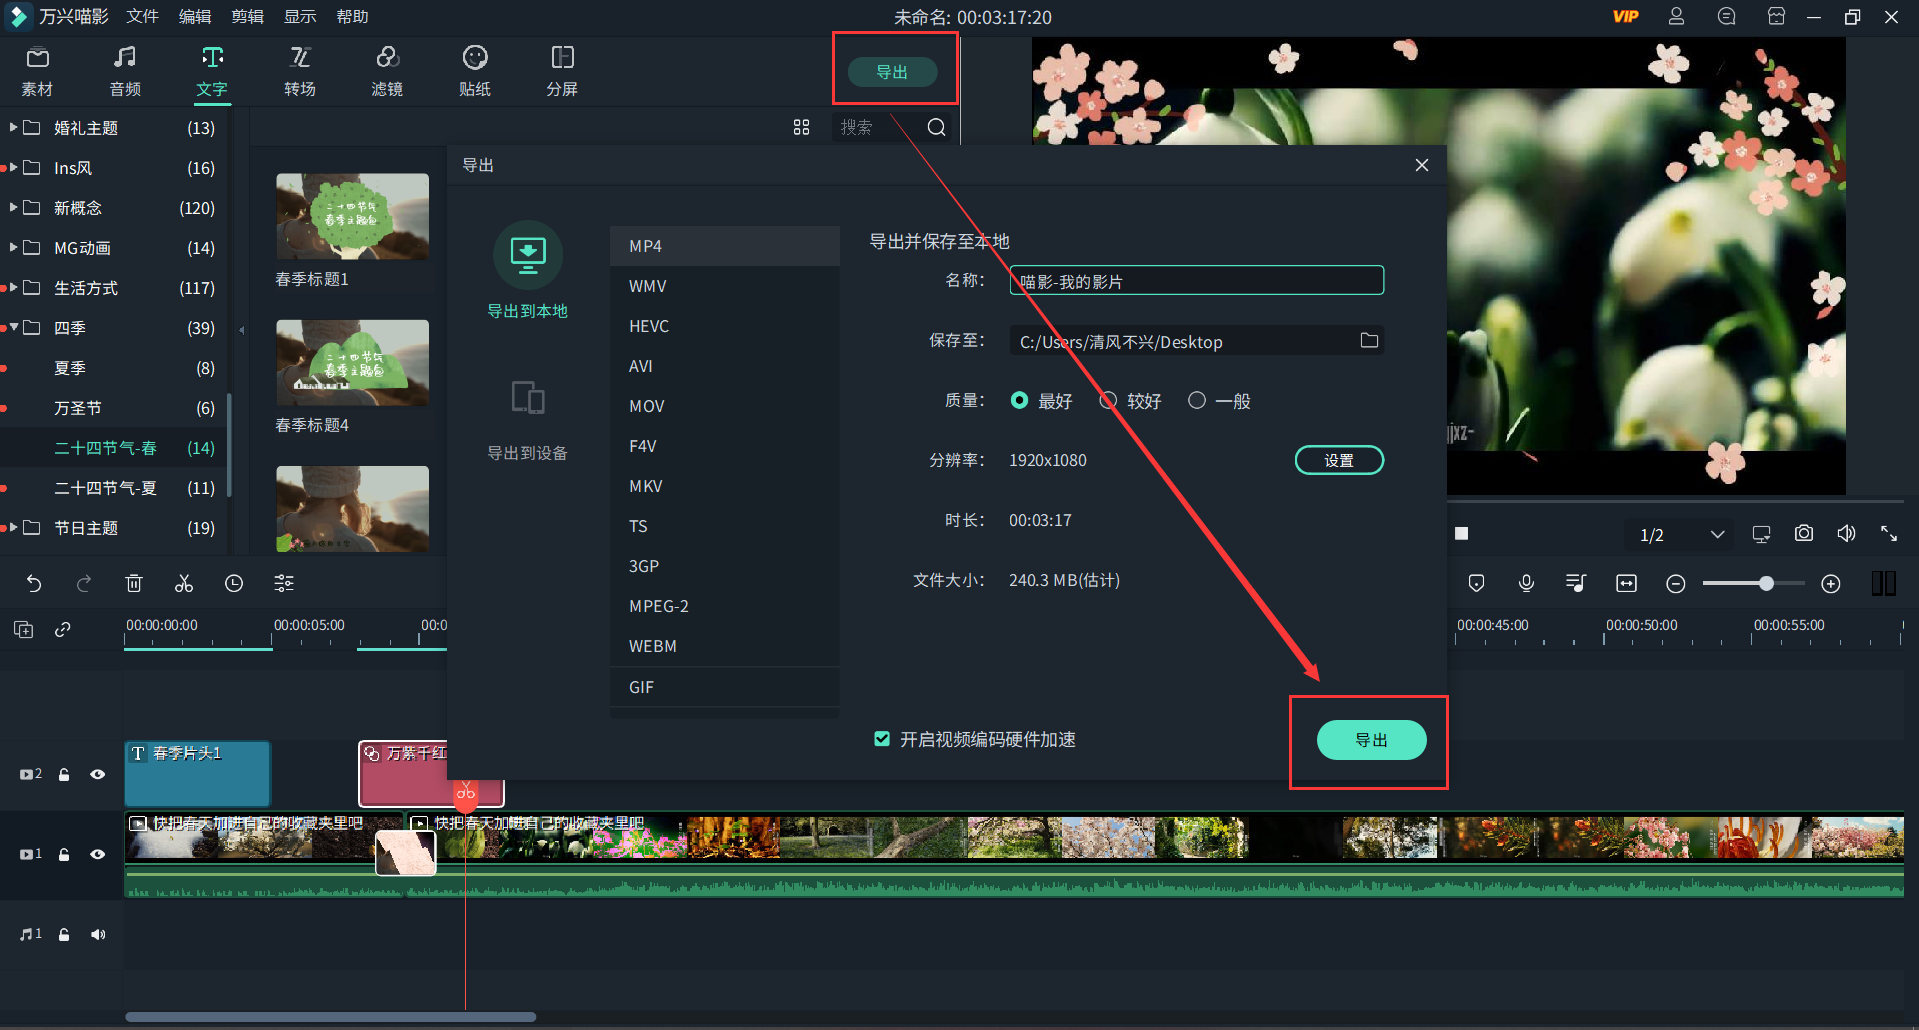This screenshot has height=1030, width=1919.
Task: Open the 文件 menu
Action: pyautogui.click(x=141, y=16)
